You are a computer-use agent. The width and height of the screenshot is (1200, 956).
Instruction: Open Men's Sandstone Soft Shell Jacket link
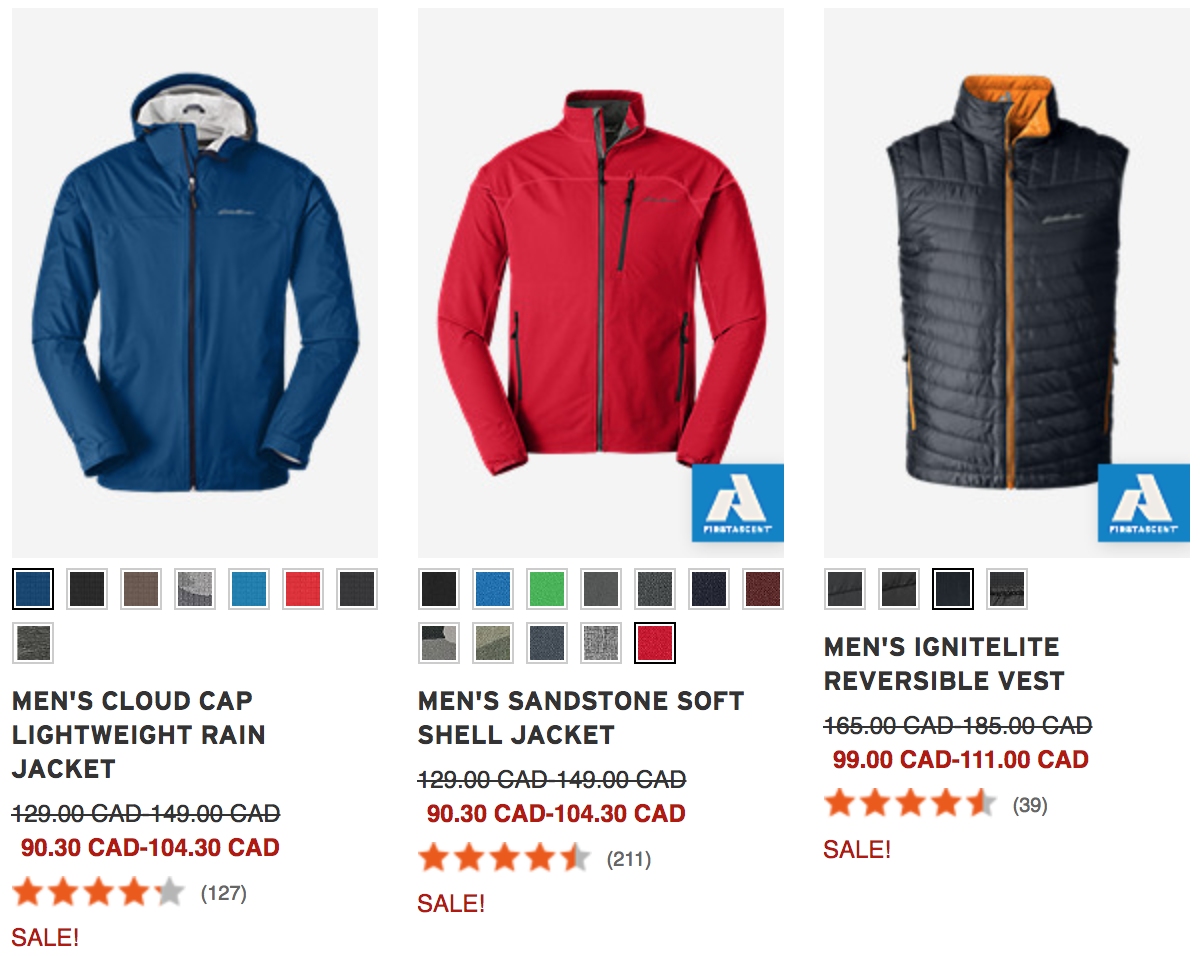point(581,718)
